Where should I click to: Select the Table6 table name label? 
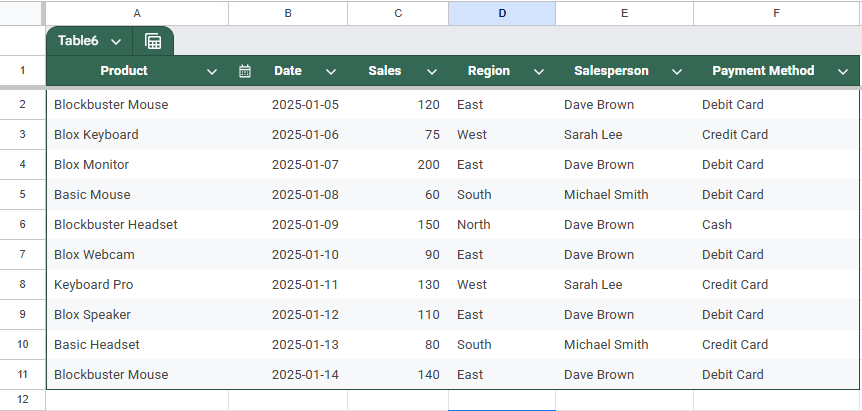tap(78, 41)
